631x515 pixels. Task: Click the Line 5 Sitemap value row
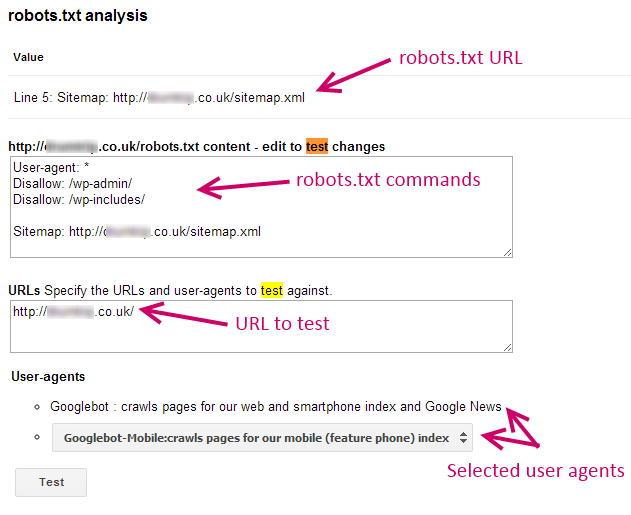pyautogui.click(x=159, y=97)
